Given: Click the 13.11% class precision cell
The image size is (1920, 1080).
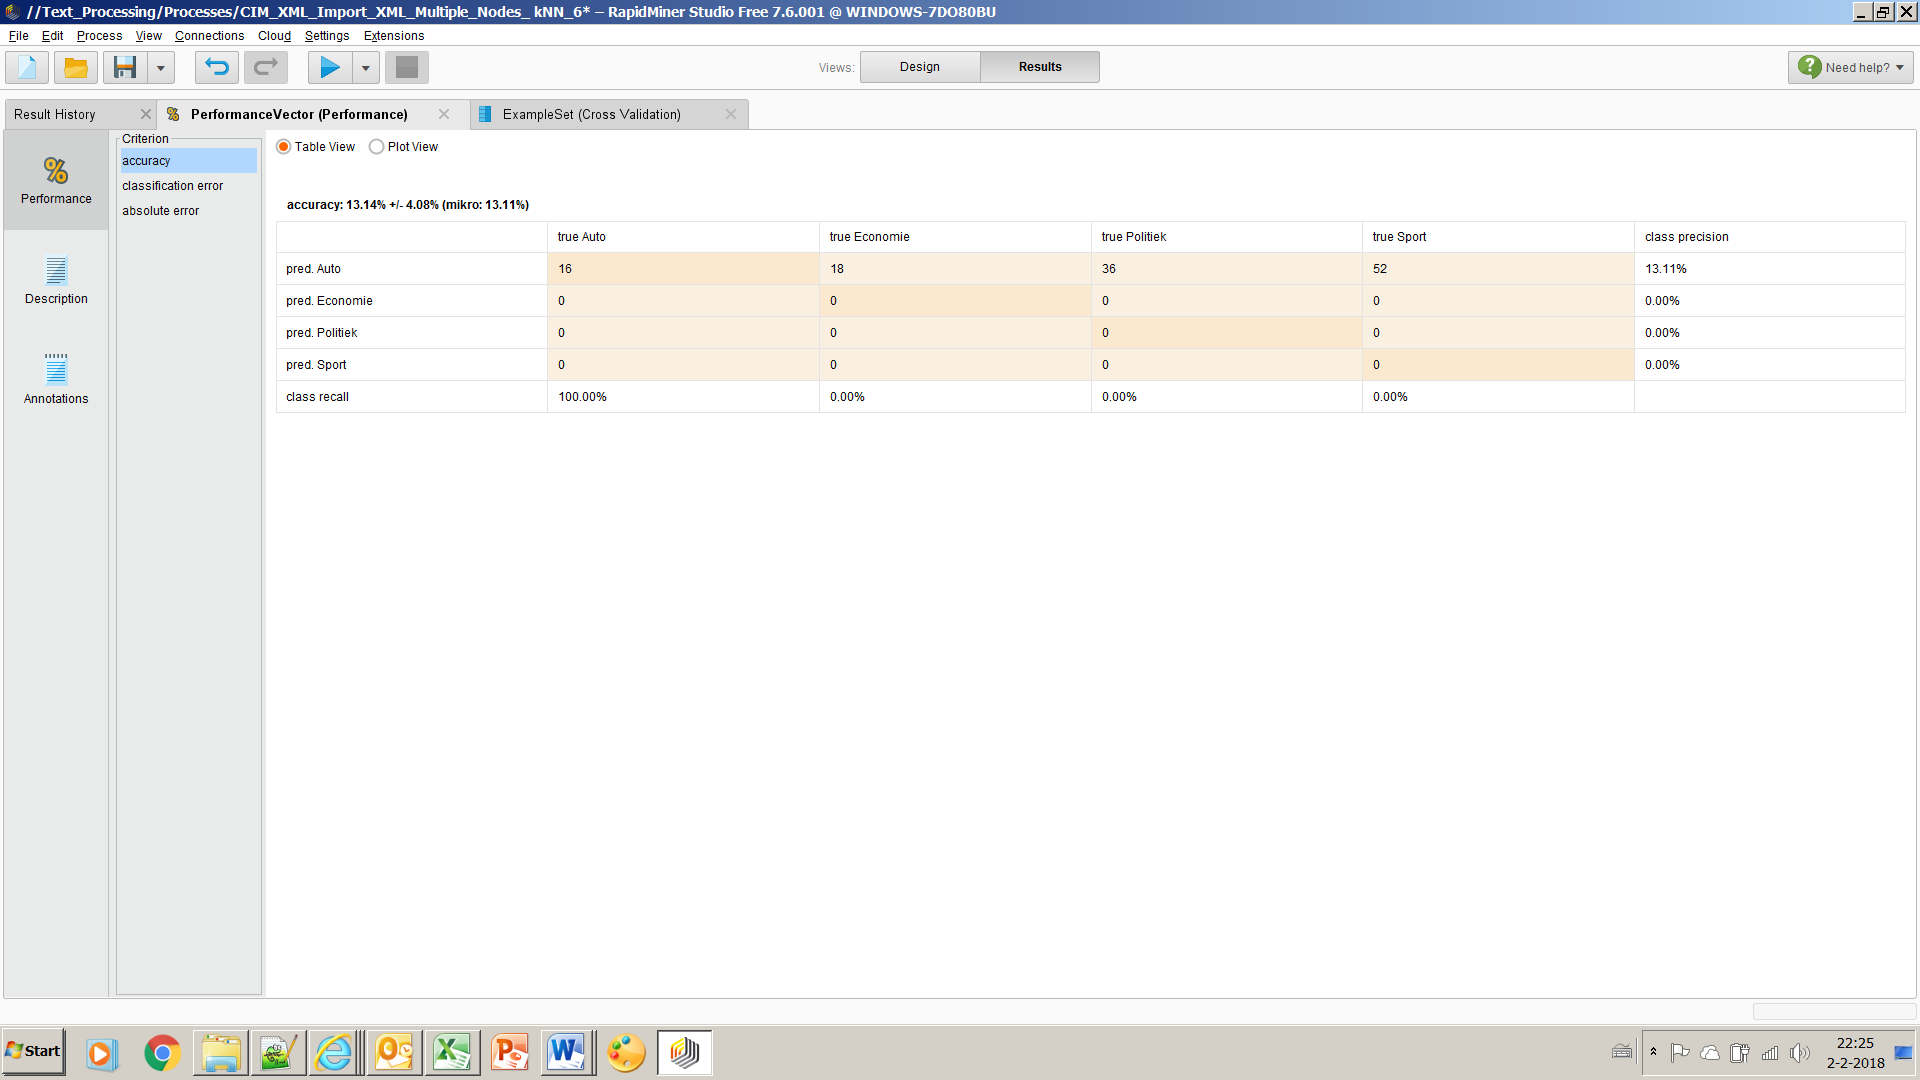Looking at the screenshot, I should click(x=1770, y=269).
